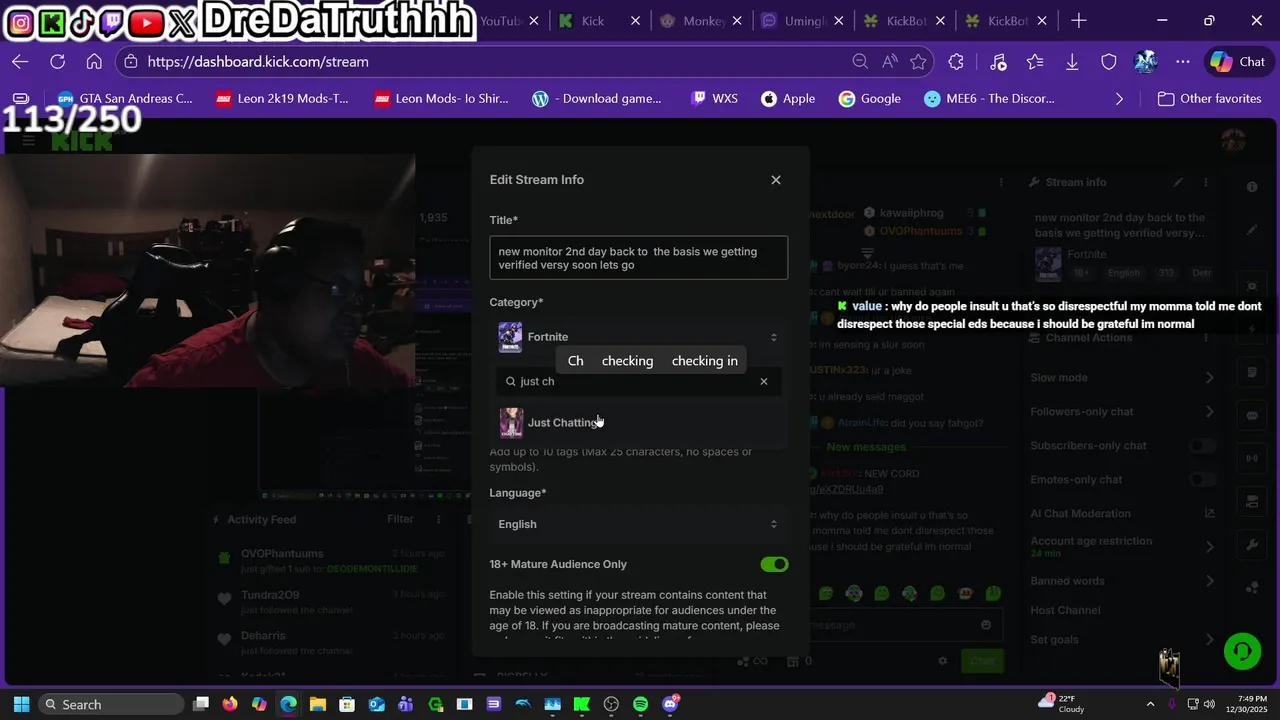Click into the stream title field

coord(638,258)
